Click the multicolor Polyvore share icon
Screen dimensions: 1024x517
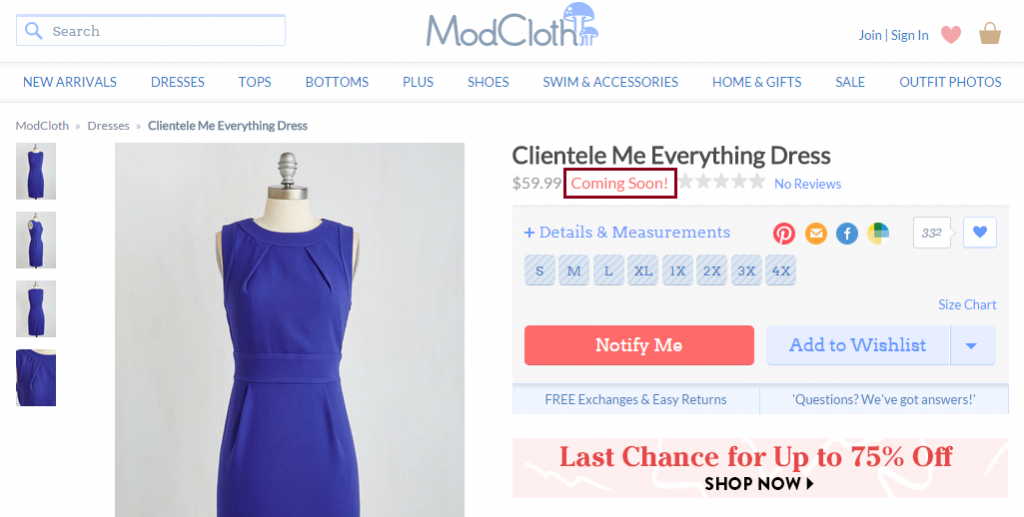tap(878, 233)
